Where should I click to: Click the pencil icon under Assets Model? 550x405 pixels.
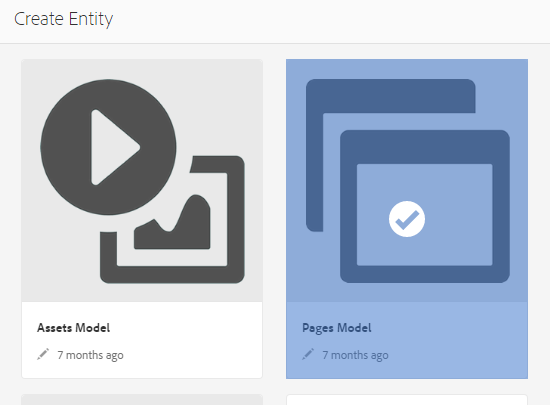[x=43, y=354]
